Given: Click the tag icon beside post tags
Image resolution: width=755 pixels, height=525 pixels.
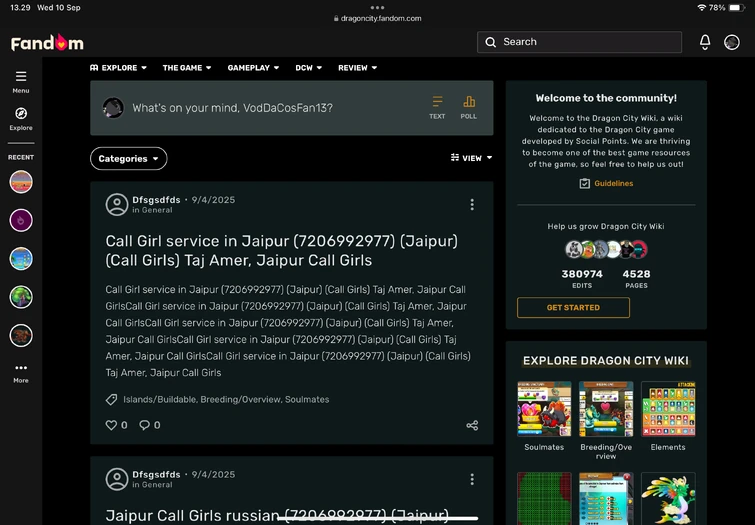Looking at the screenshot, I should pyautogui.click(x=111, y=399).
